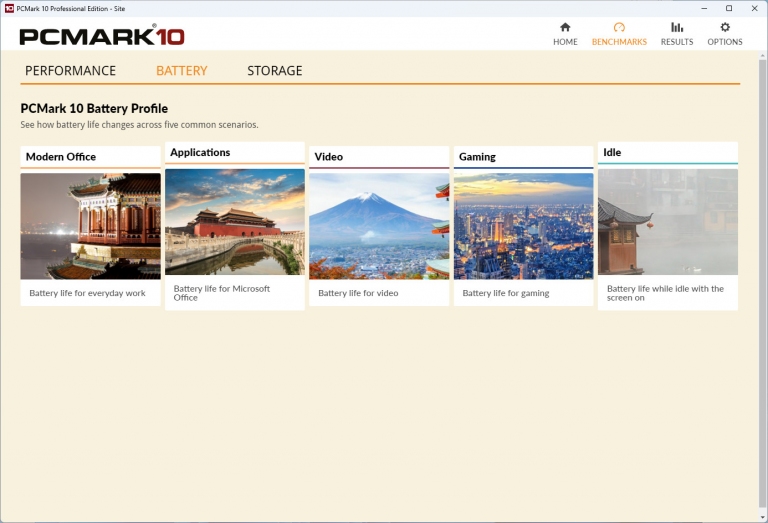Viewport: 768px width, 523px height.
Task: Open the Applications card title
Action: click(x=200, y=152)
